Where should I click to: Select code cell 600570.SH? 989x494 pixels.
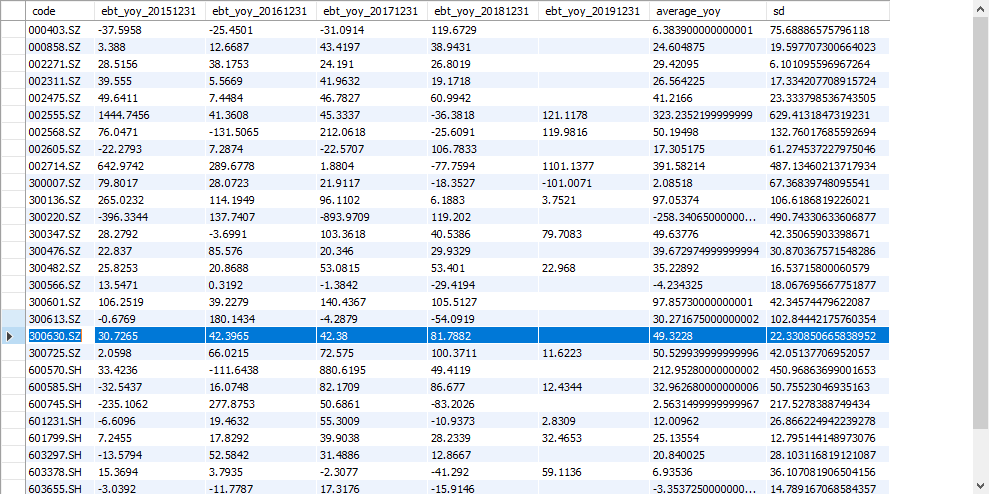click(x=61, y=370)
